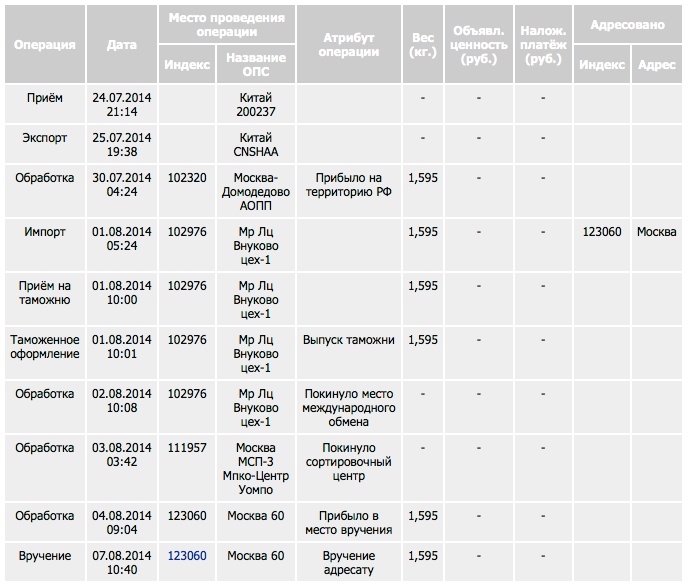Click the date 01.08.2014 10:00
The height and width of the screenshot is (588, 689).
tap(122, 292)
